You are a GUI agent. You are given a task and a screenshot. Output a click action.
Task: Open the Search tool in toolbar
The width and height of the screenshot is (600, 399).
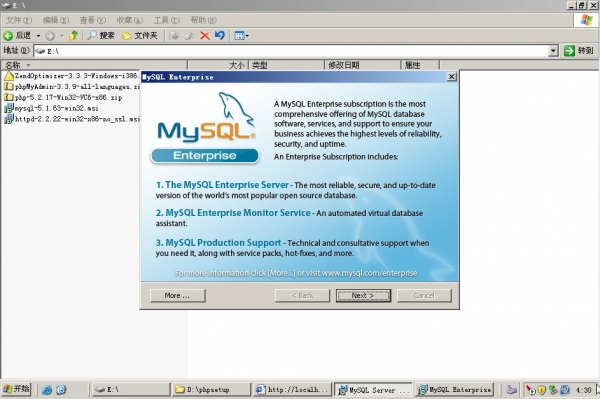click(101, 36)
